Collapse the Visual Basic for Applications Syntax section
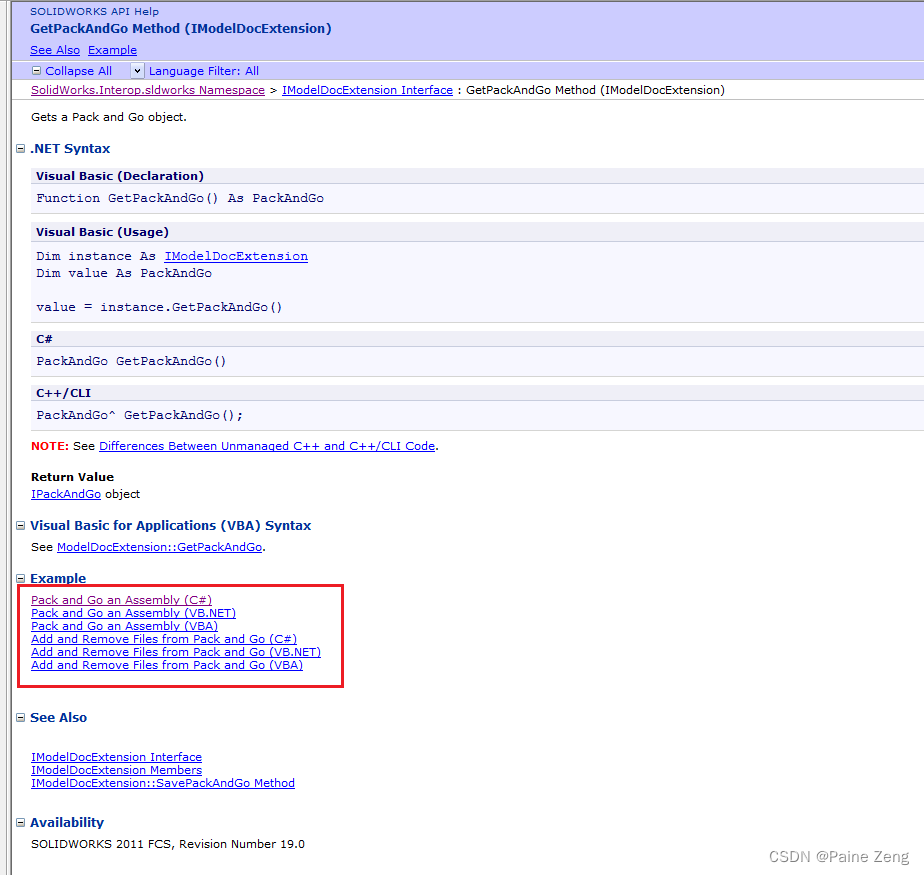 (x=21, y=526)
